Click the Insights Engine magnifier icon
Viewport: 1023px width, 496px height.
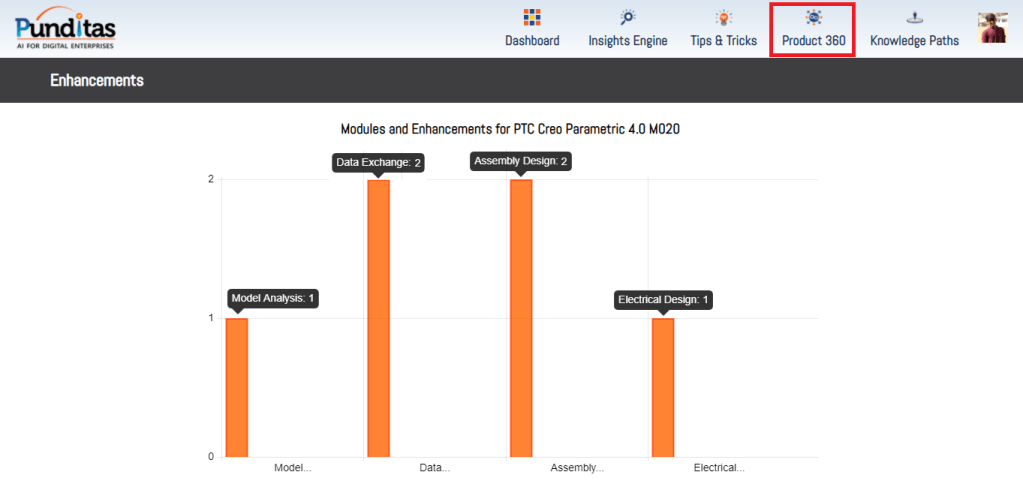627,17
